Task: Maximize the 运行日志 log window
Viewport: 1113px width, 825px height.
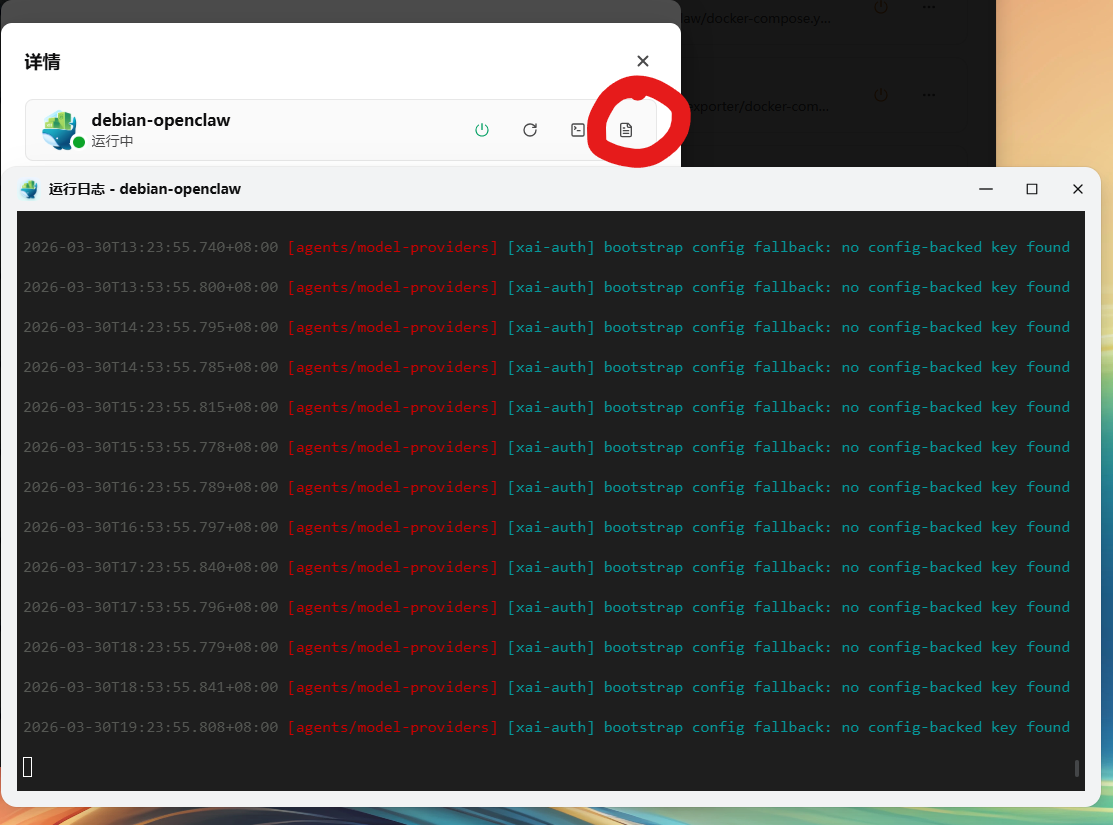Action: [x=1032, y=189]
